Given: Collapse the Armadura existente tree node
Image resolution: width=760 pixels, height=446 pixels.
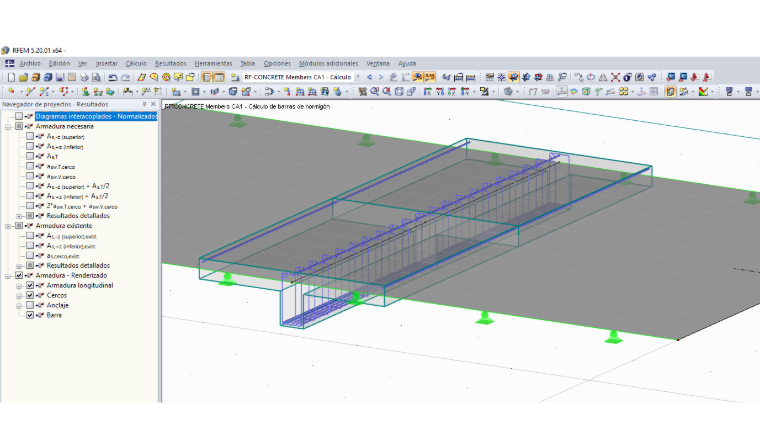Looking at the screenshot, I should click(x=8, y=226).
